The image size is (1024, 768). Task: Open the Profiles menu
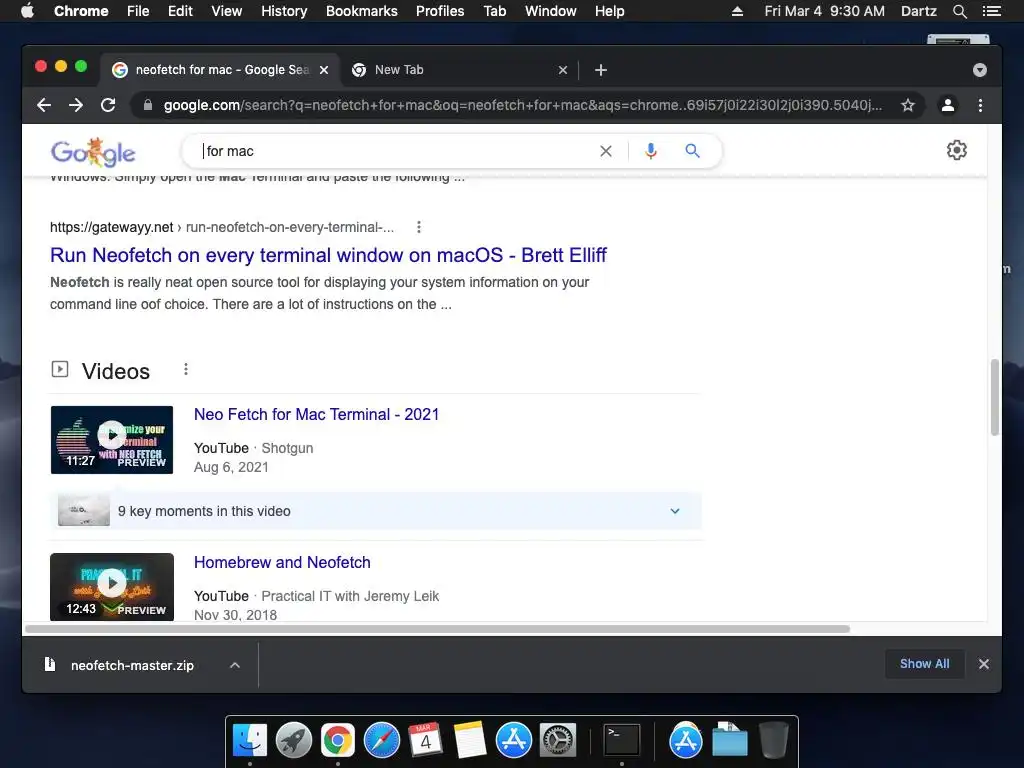(x=440, y=11)
